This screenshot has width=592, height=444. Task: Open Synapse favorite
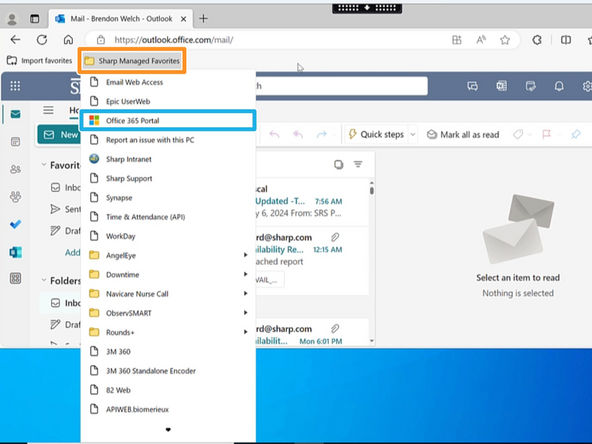[x=168, y=197]
